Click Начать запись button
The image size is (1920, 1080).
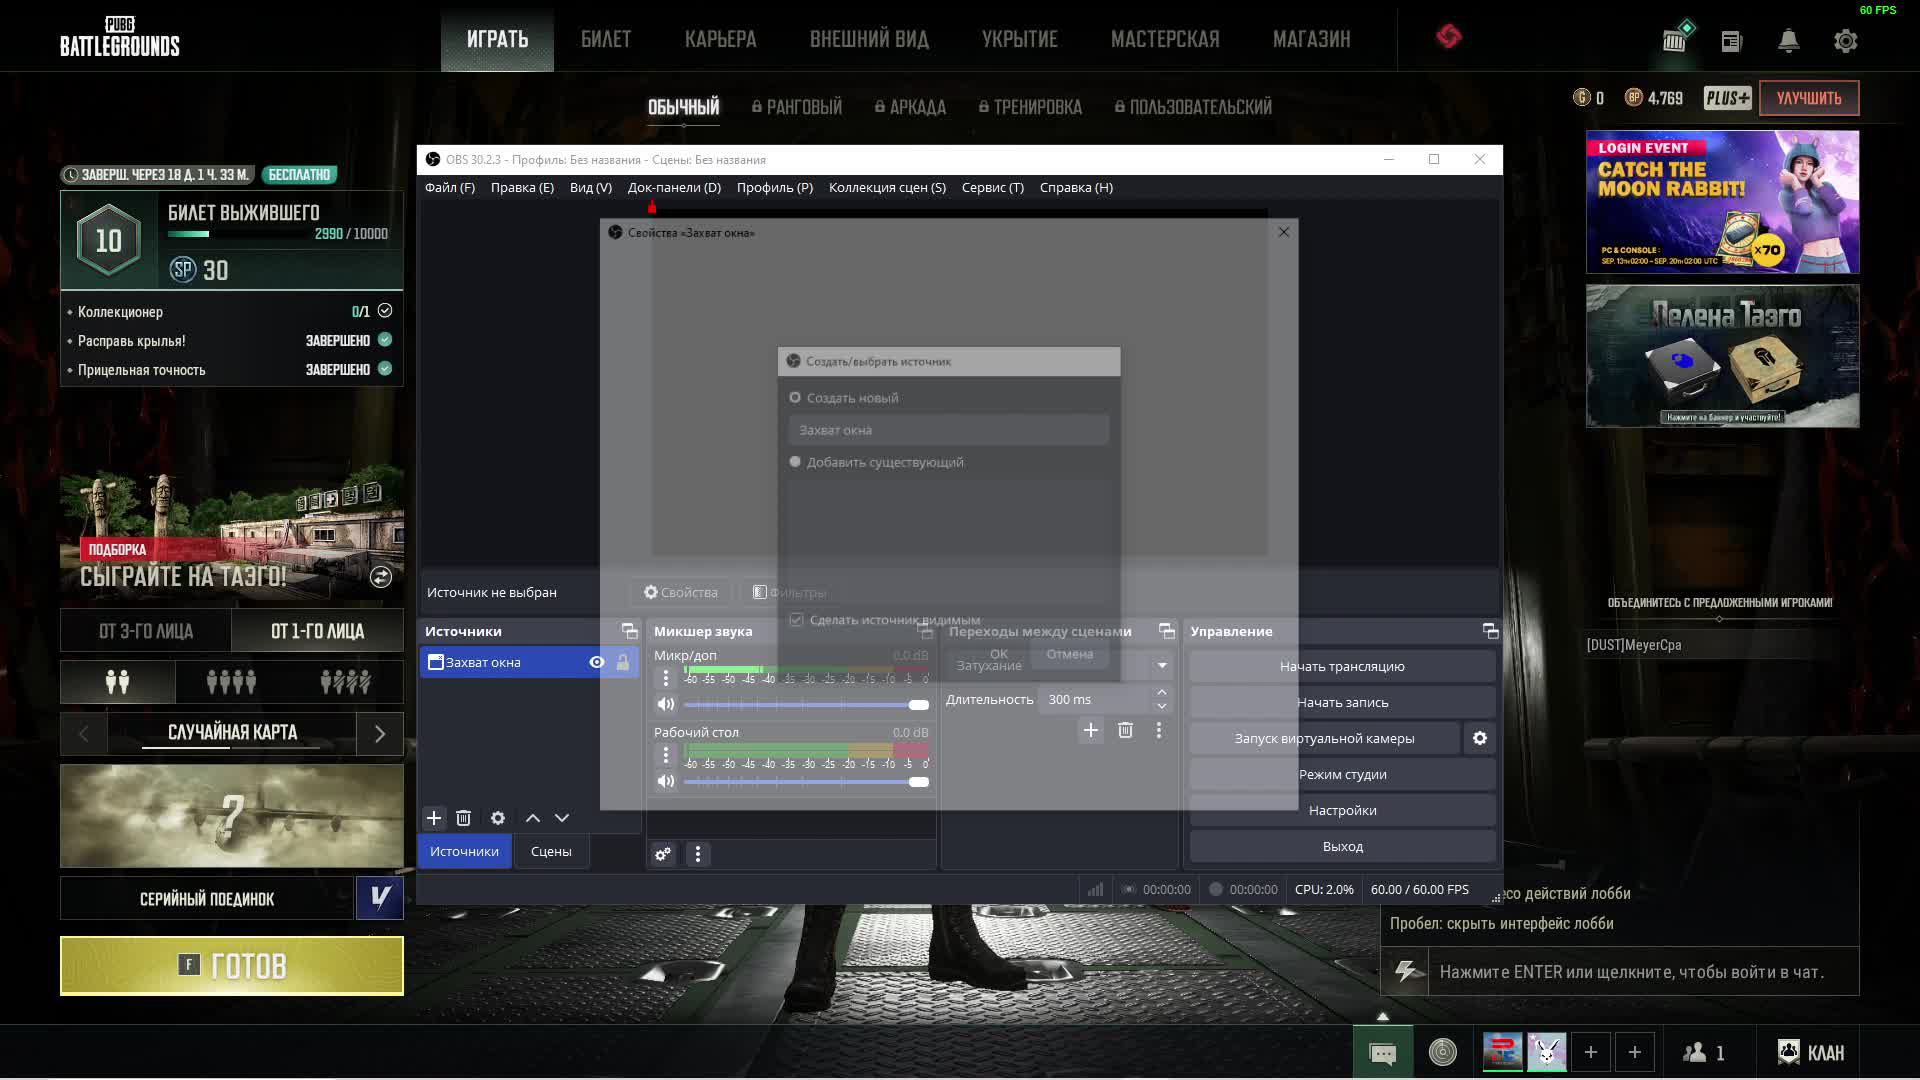(1342, 702)
